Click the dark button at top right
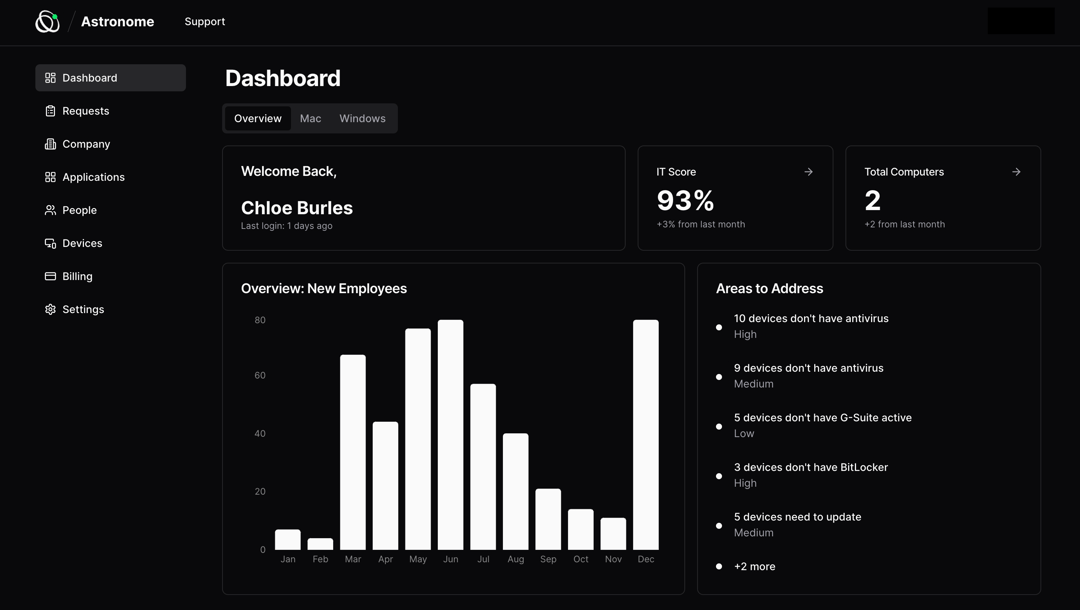The height and width of the screenshot is (610, 1080). click(x=1021, y=21)
